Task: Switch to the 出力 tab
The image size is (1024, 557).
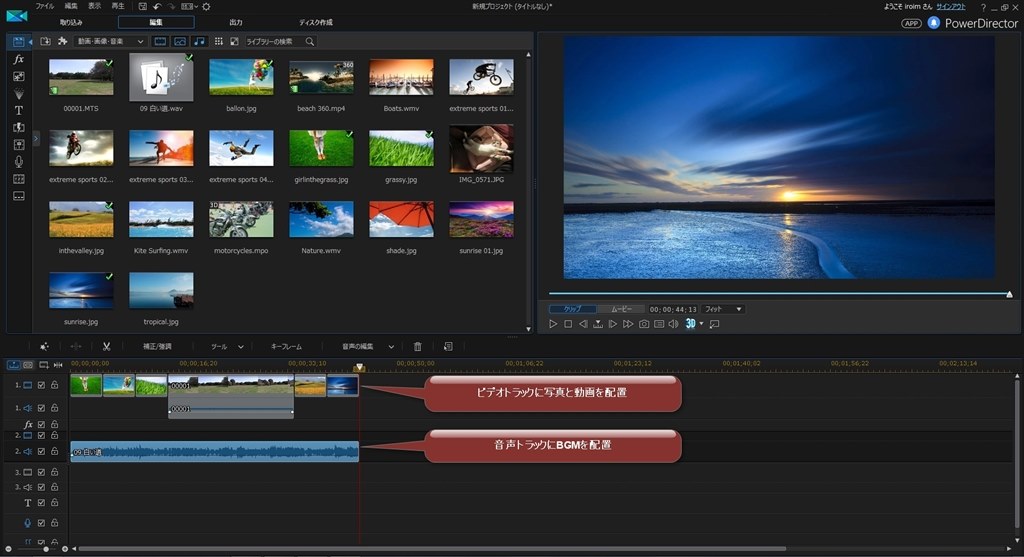Action: point(236,22)
